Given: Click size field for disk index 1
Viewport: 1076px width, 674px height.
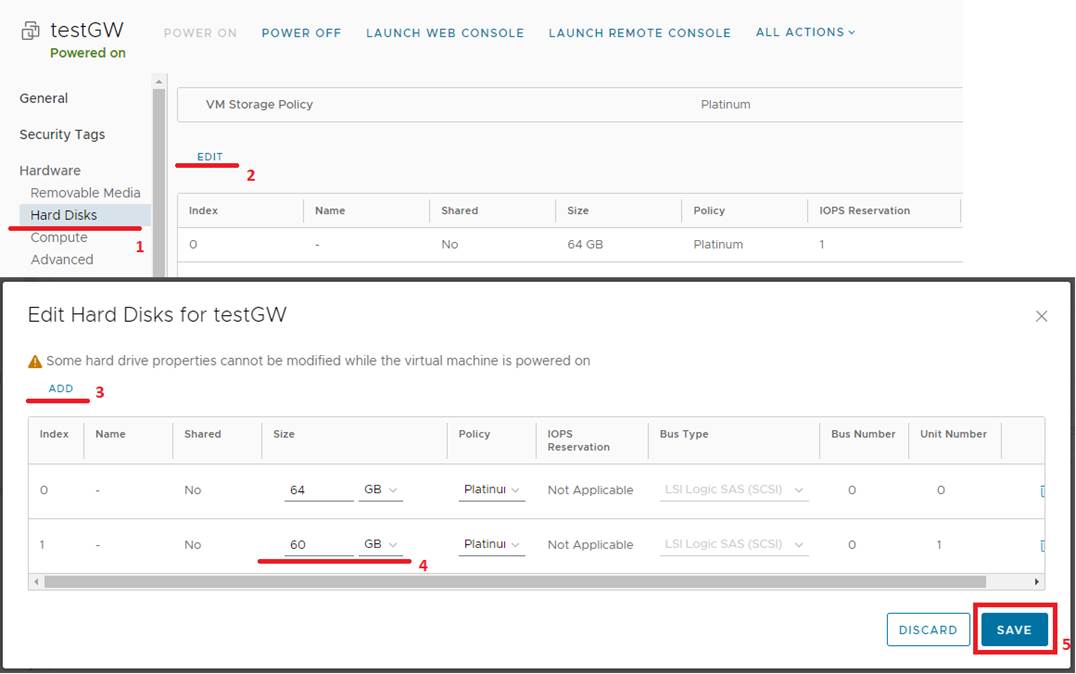Looking at the screenshot, I should tap(318, 544).
